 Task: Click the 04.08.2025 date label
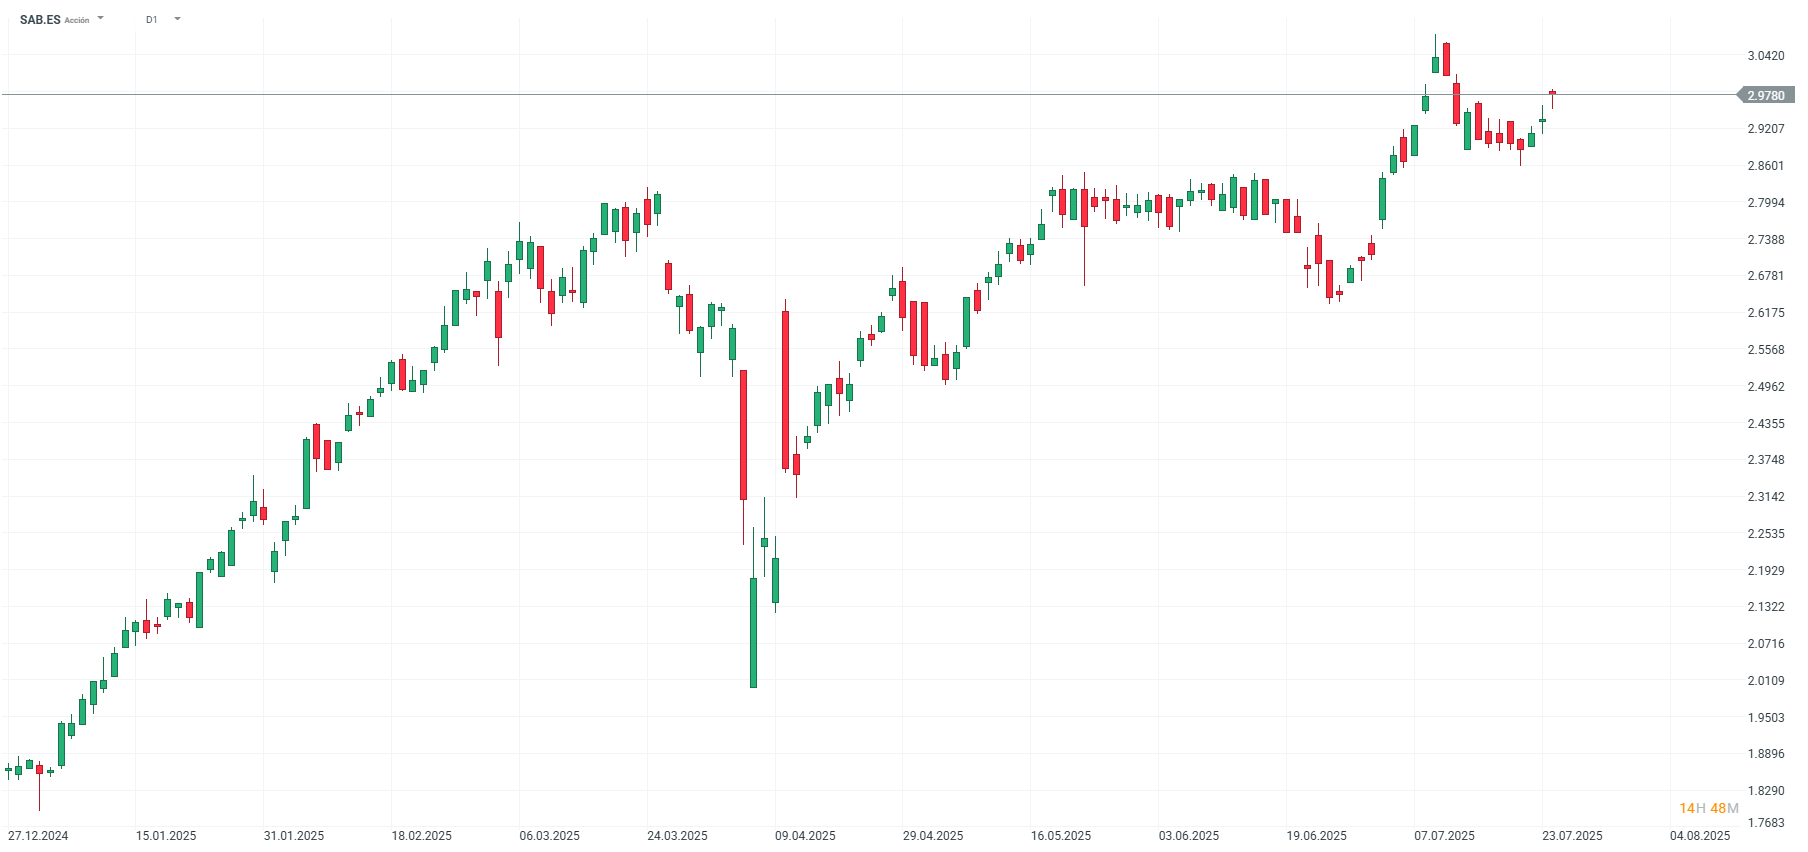1700,836
